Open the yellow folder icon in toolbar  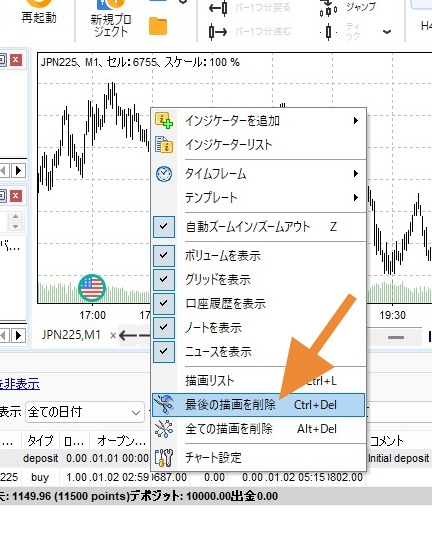click(x=158, y=26)
